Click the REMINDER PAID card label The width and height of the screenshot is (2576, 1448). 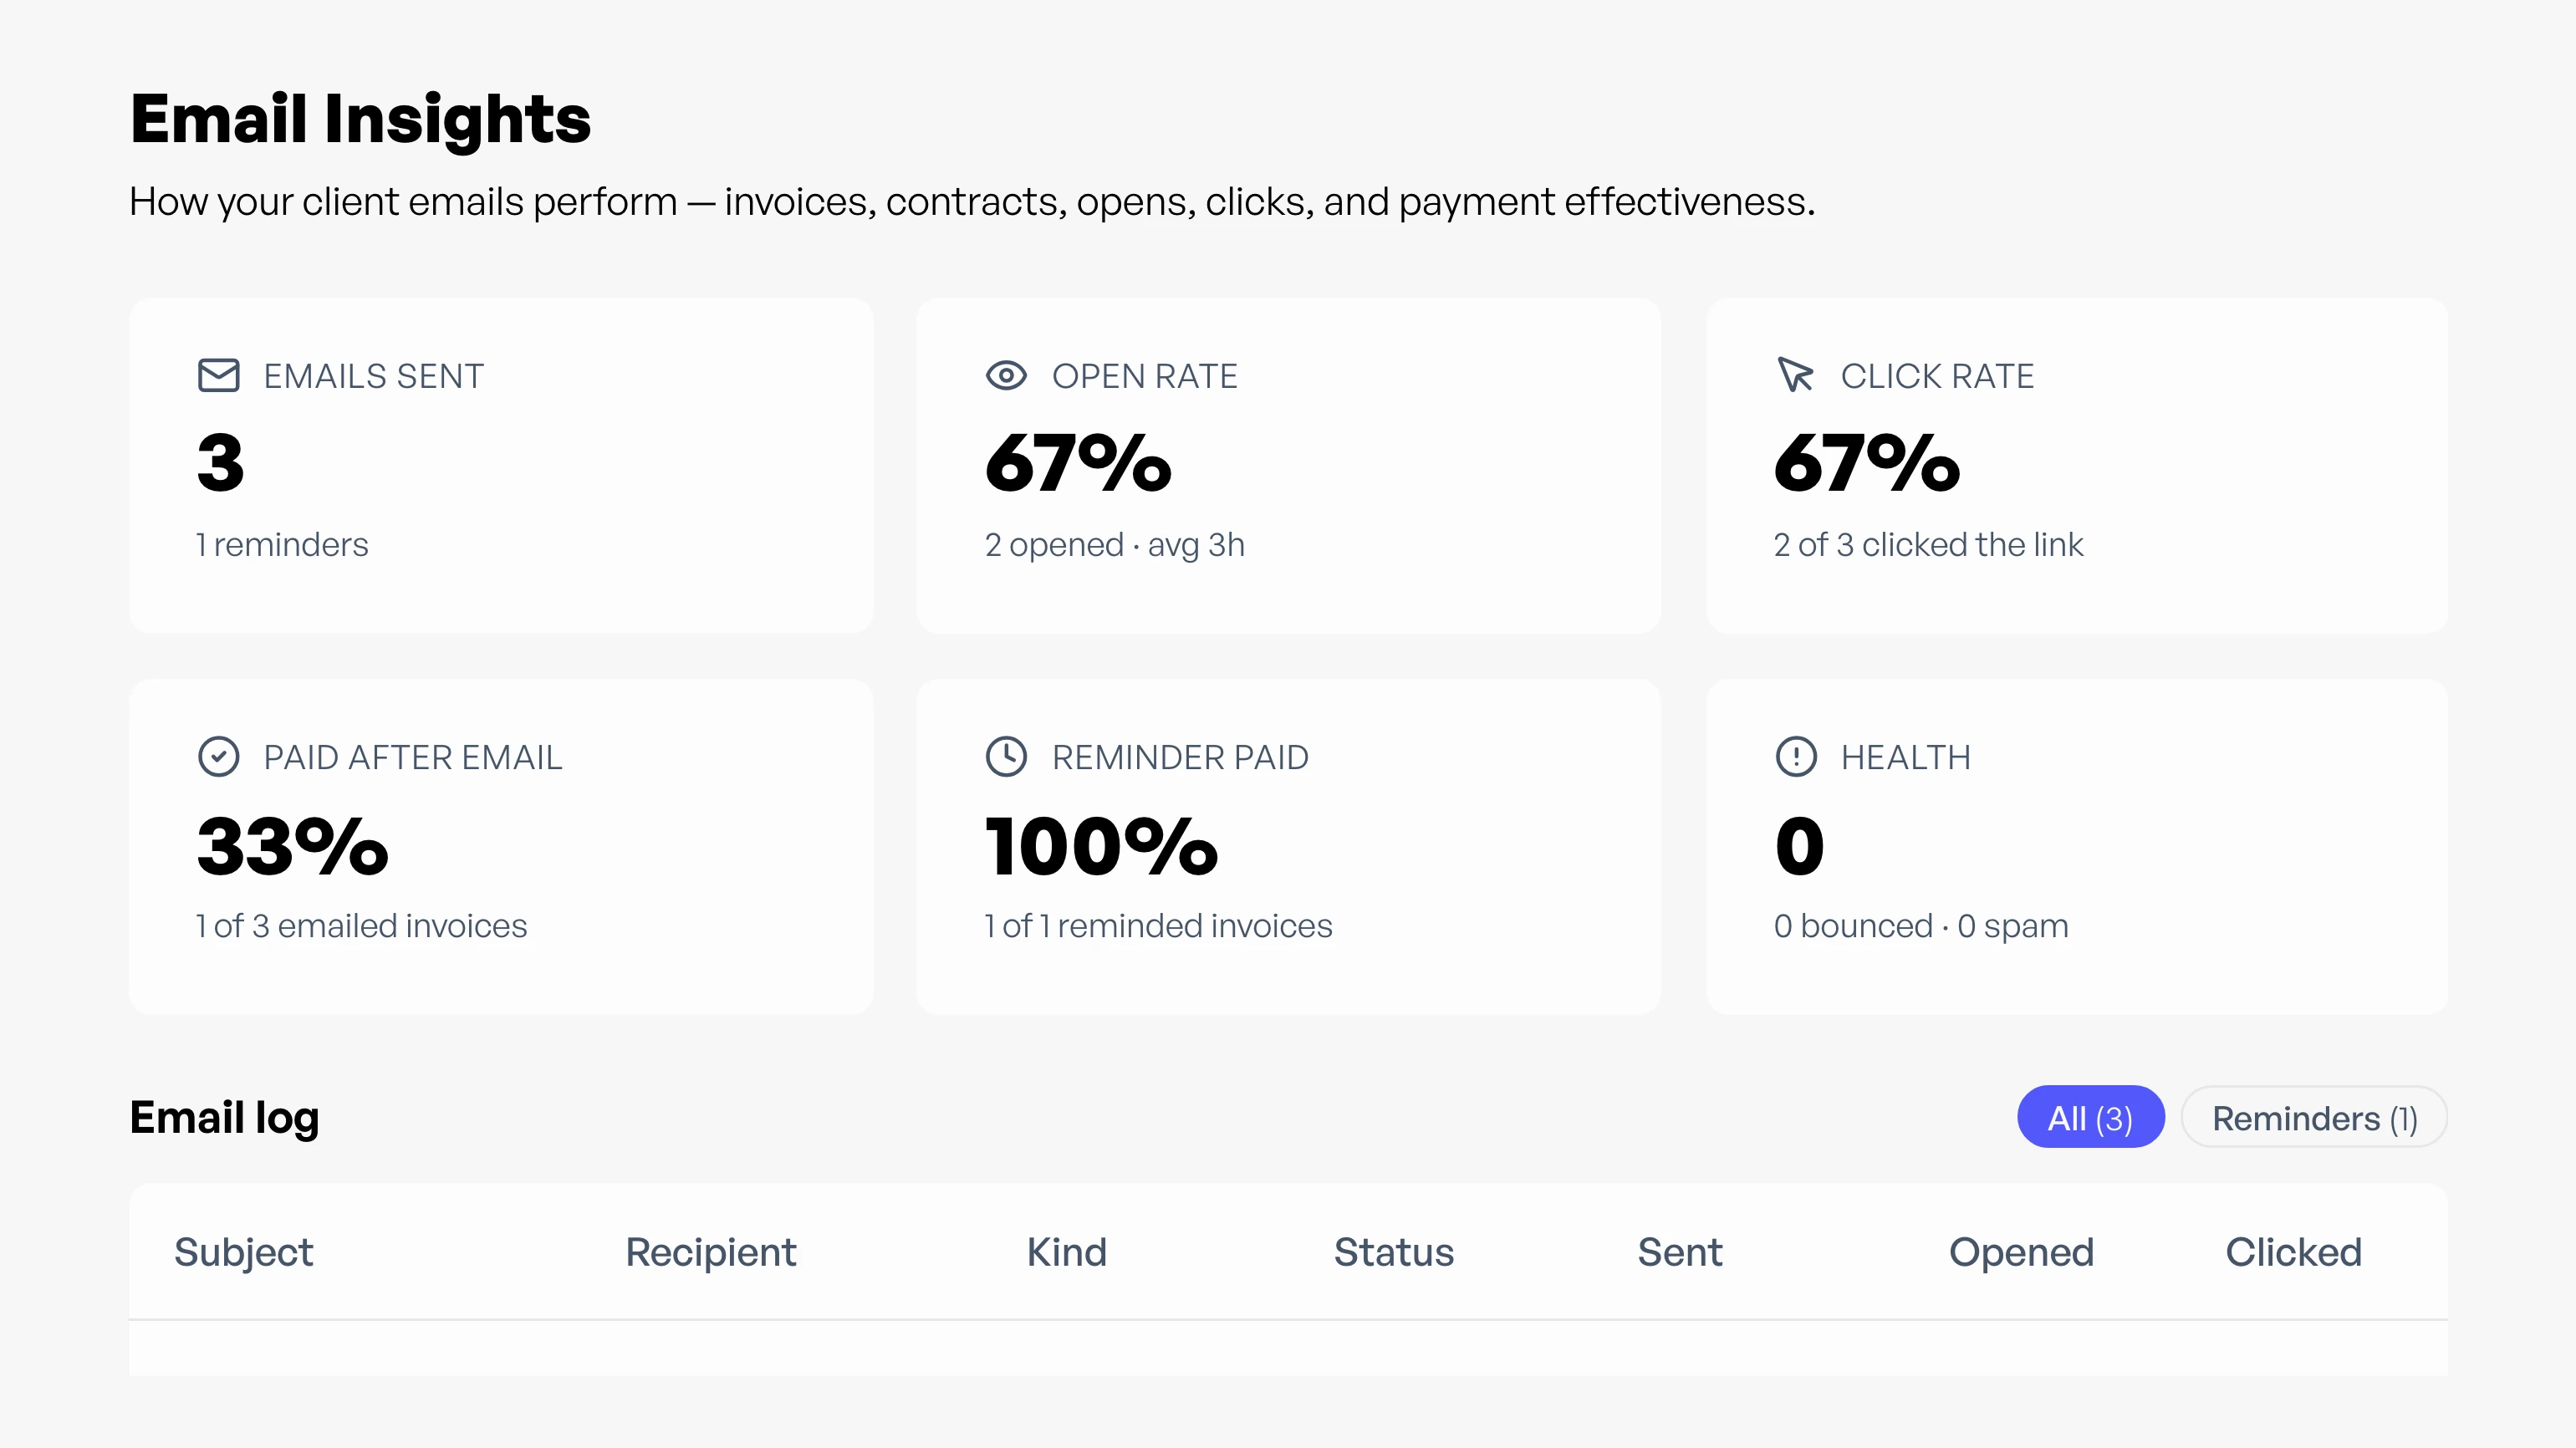(1180, 757)
